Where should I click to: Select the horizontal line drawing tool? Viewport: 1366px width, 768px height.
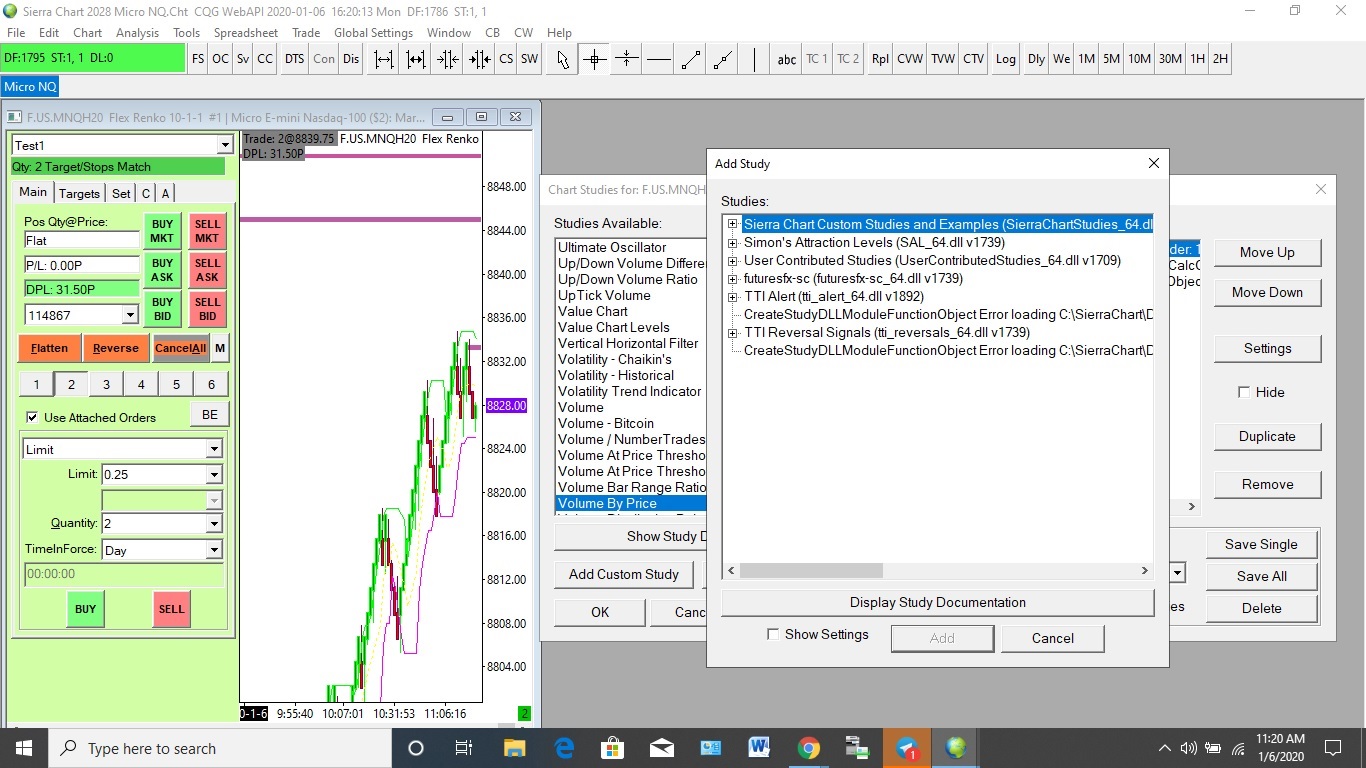tap(658, 59)
